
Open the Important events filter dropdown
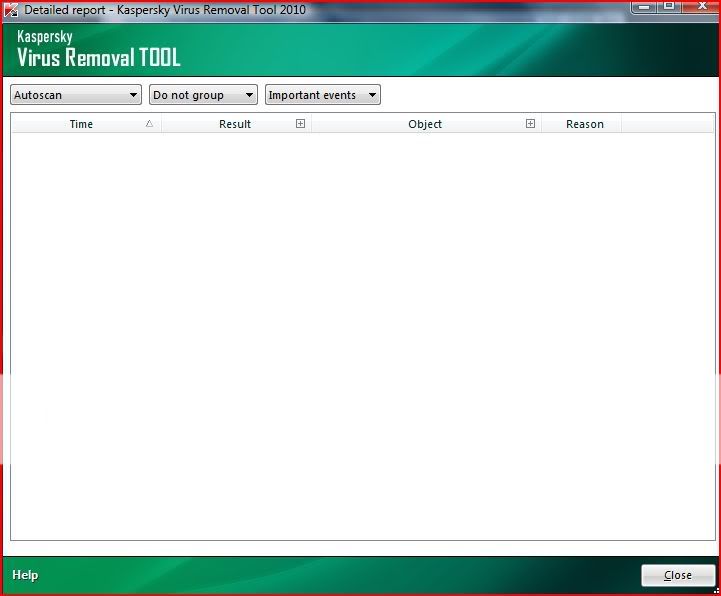point(323,95)
